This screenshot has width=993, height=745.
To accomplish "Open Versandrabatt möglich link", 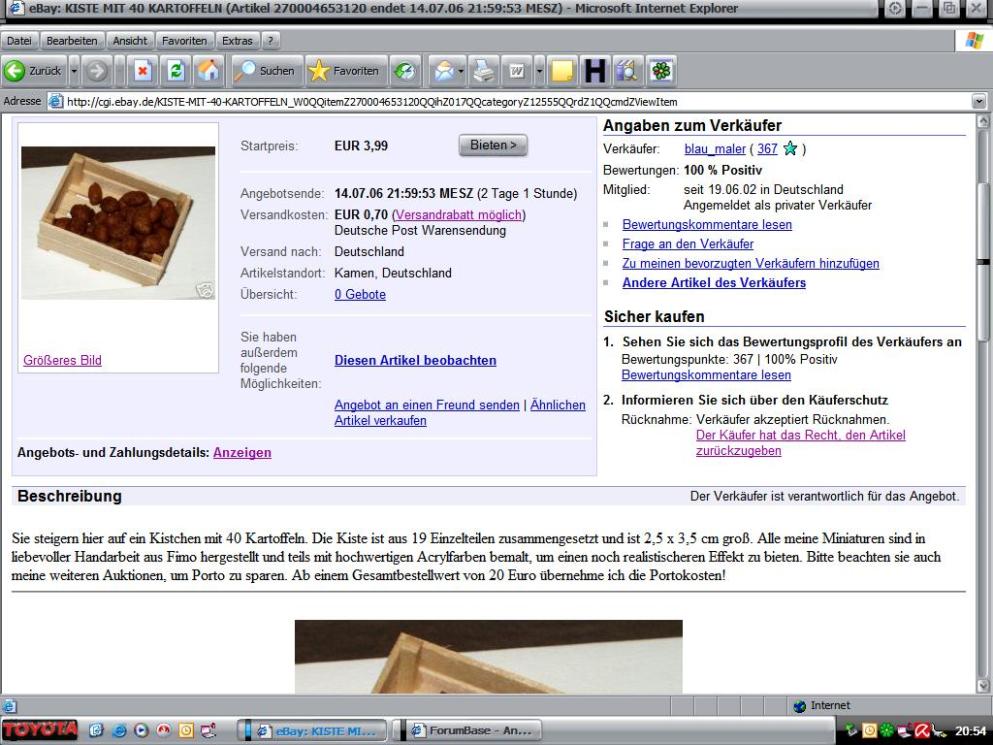I will [x=459, y=215].
